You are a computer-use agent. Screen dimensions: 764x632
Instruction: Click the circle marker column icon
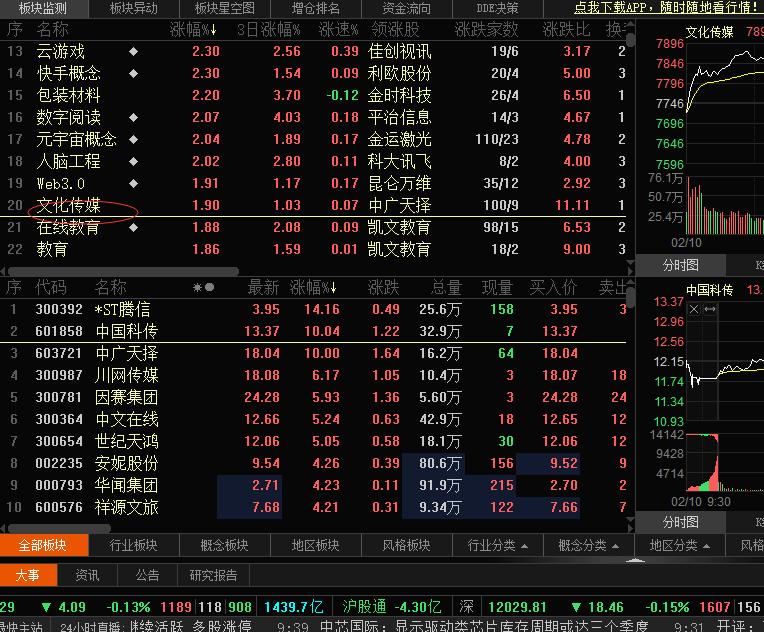tap(210, 287)
